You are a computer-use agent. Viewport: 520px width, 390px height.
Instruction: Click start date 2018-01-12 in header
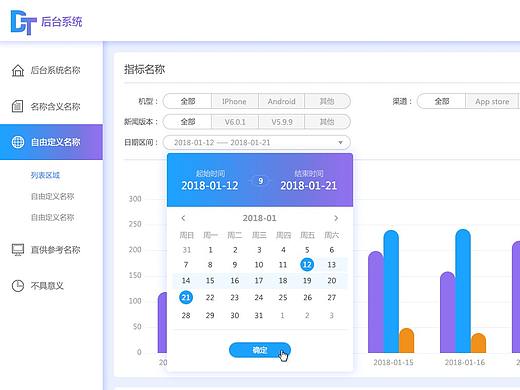pos(210,186)
